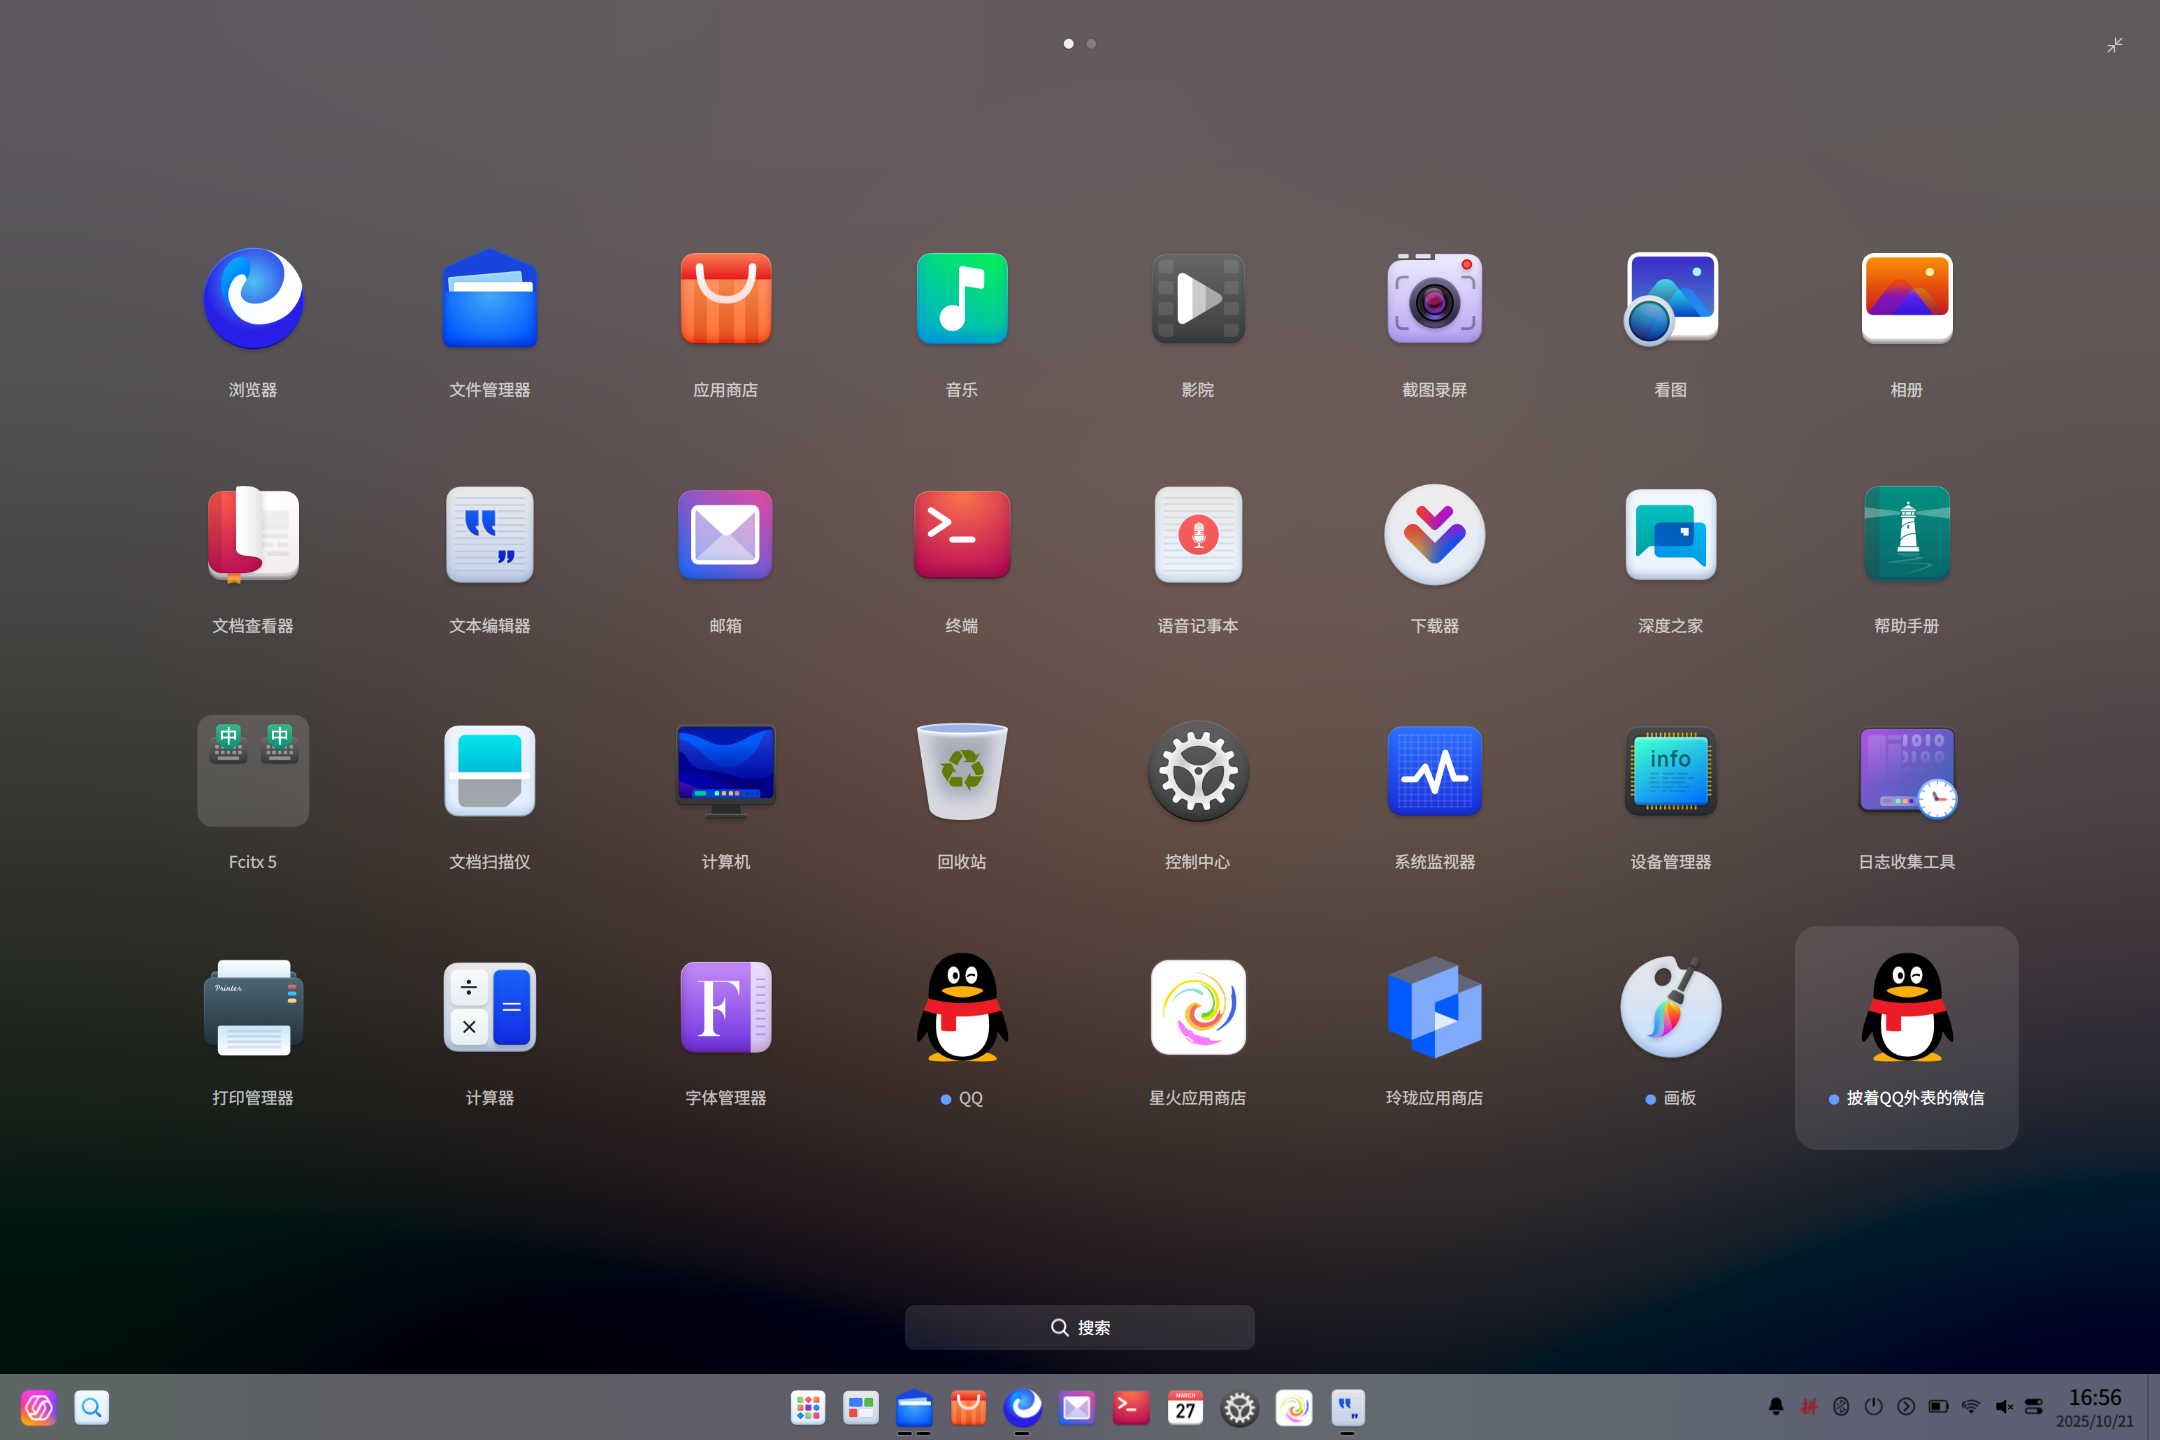
Task: Open 语音记事本 voice notes
Action: [1198, 535]
